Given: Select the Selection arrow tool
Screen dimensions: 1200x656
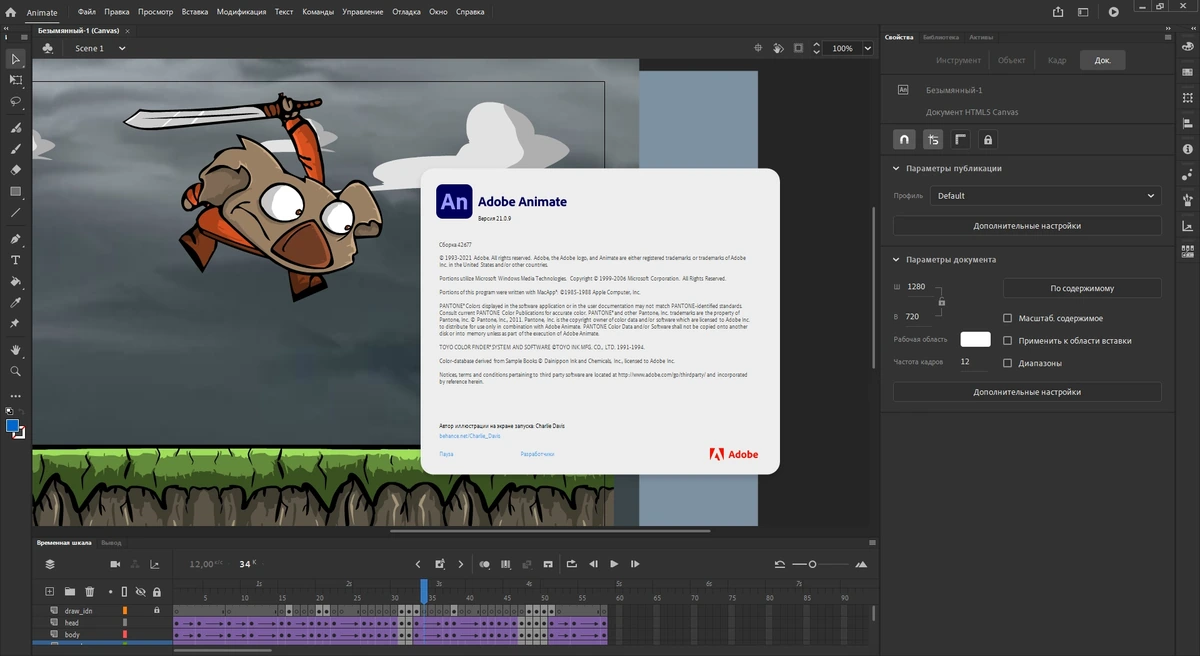Looking at the screenshot, I should click(x=15, y=59).
